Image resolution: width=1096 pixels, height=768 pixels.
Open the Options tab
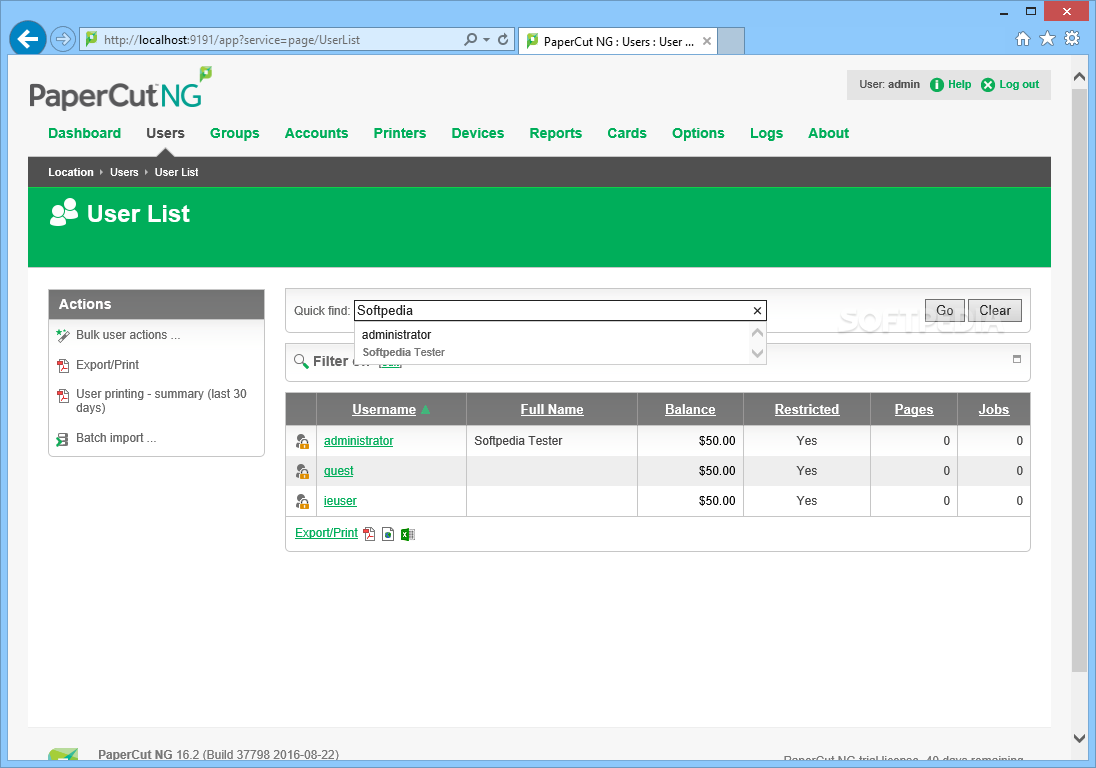coord(698,133)
